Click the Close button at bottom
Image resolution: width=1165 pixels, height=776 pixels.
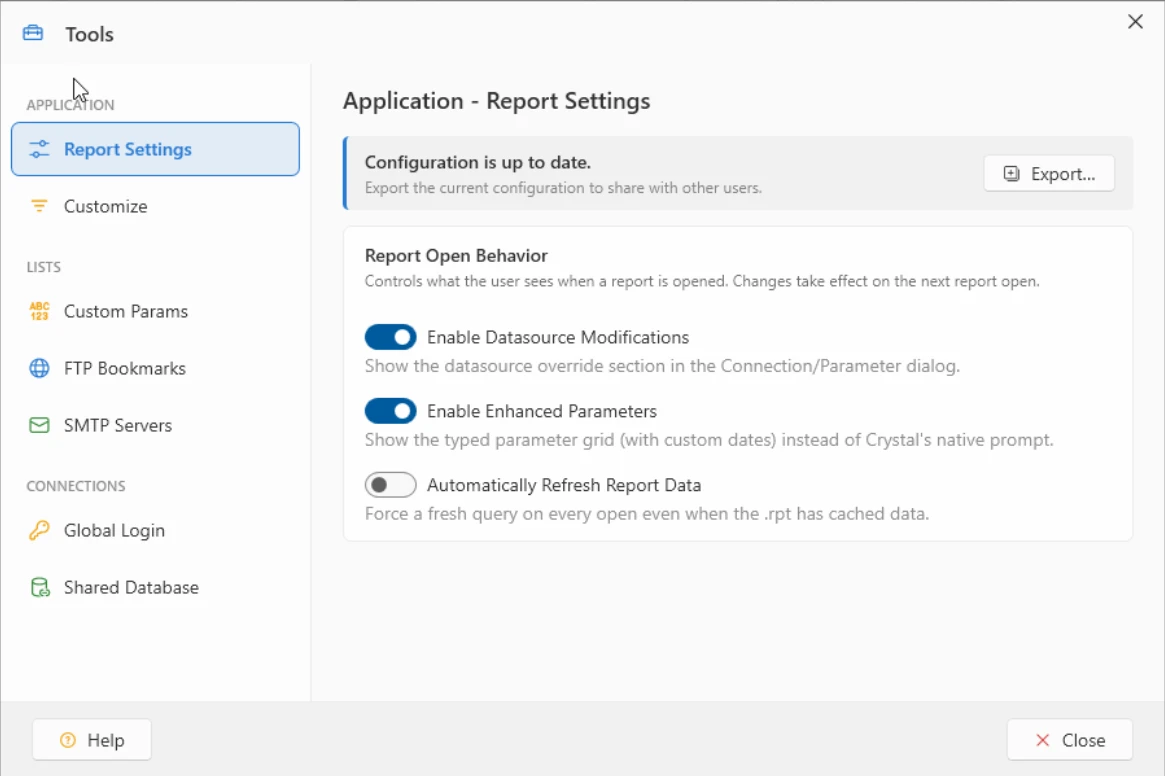tap(1070, 740)
